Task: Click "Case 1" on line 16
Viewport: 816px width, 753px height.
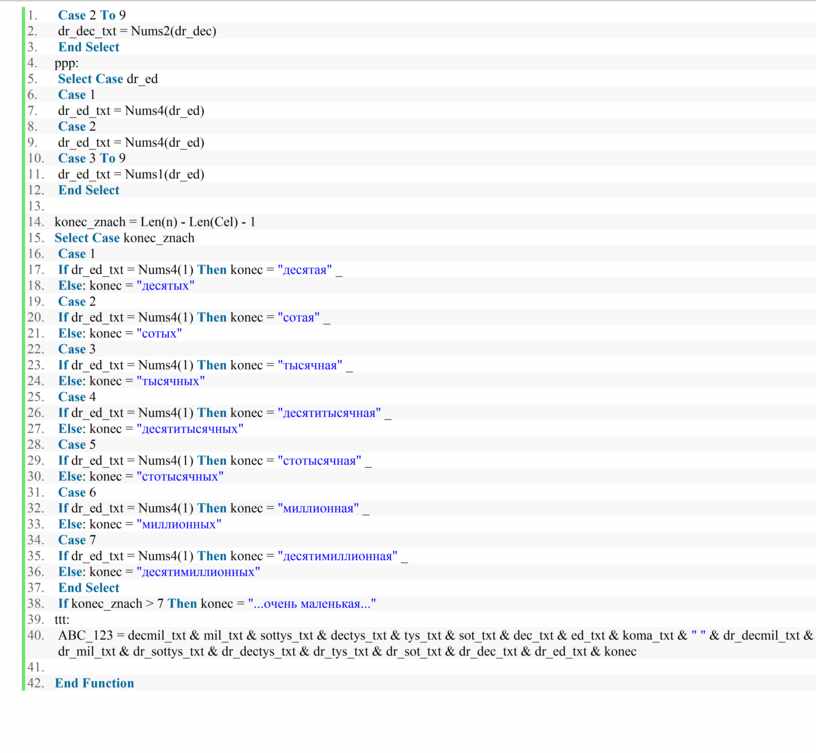Action: (x=77, y=254)
